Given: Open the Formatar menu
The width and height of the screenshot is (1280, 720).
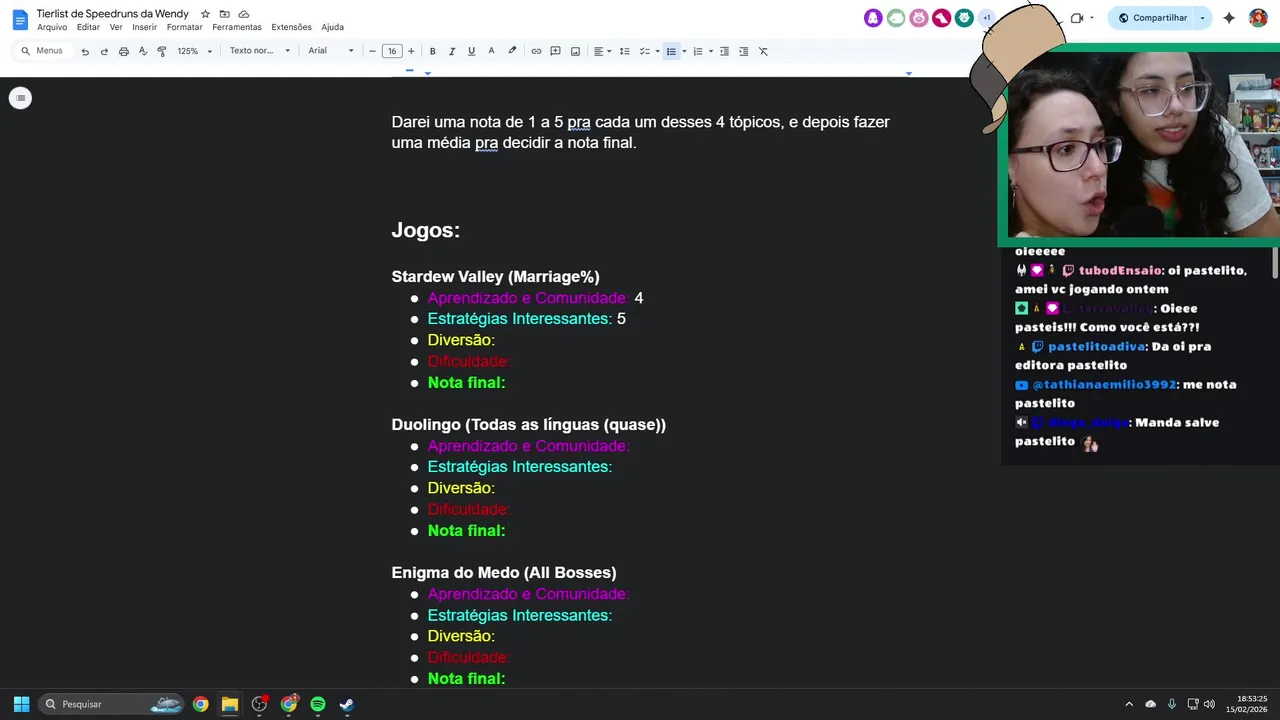Looking at the screenshot, I should [x=184, y=27].
